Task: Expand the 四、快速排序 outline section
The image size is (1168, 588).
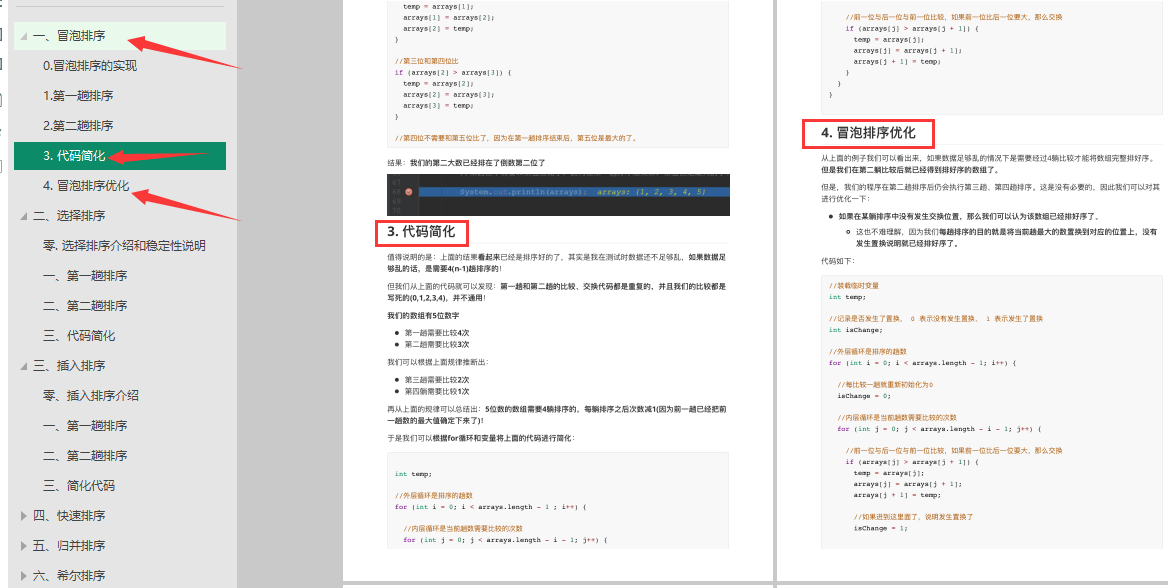Action: point(24,516)
